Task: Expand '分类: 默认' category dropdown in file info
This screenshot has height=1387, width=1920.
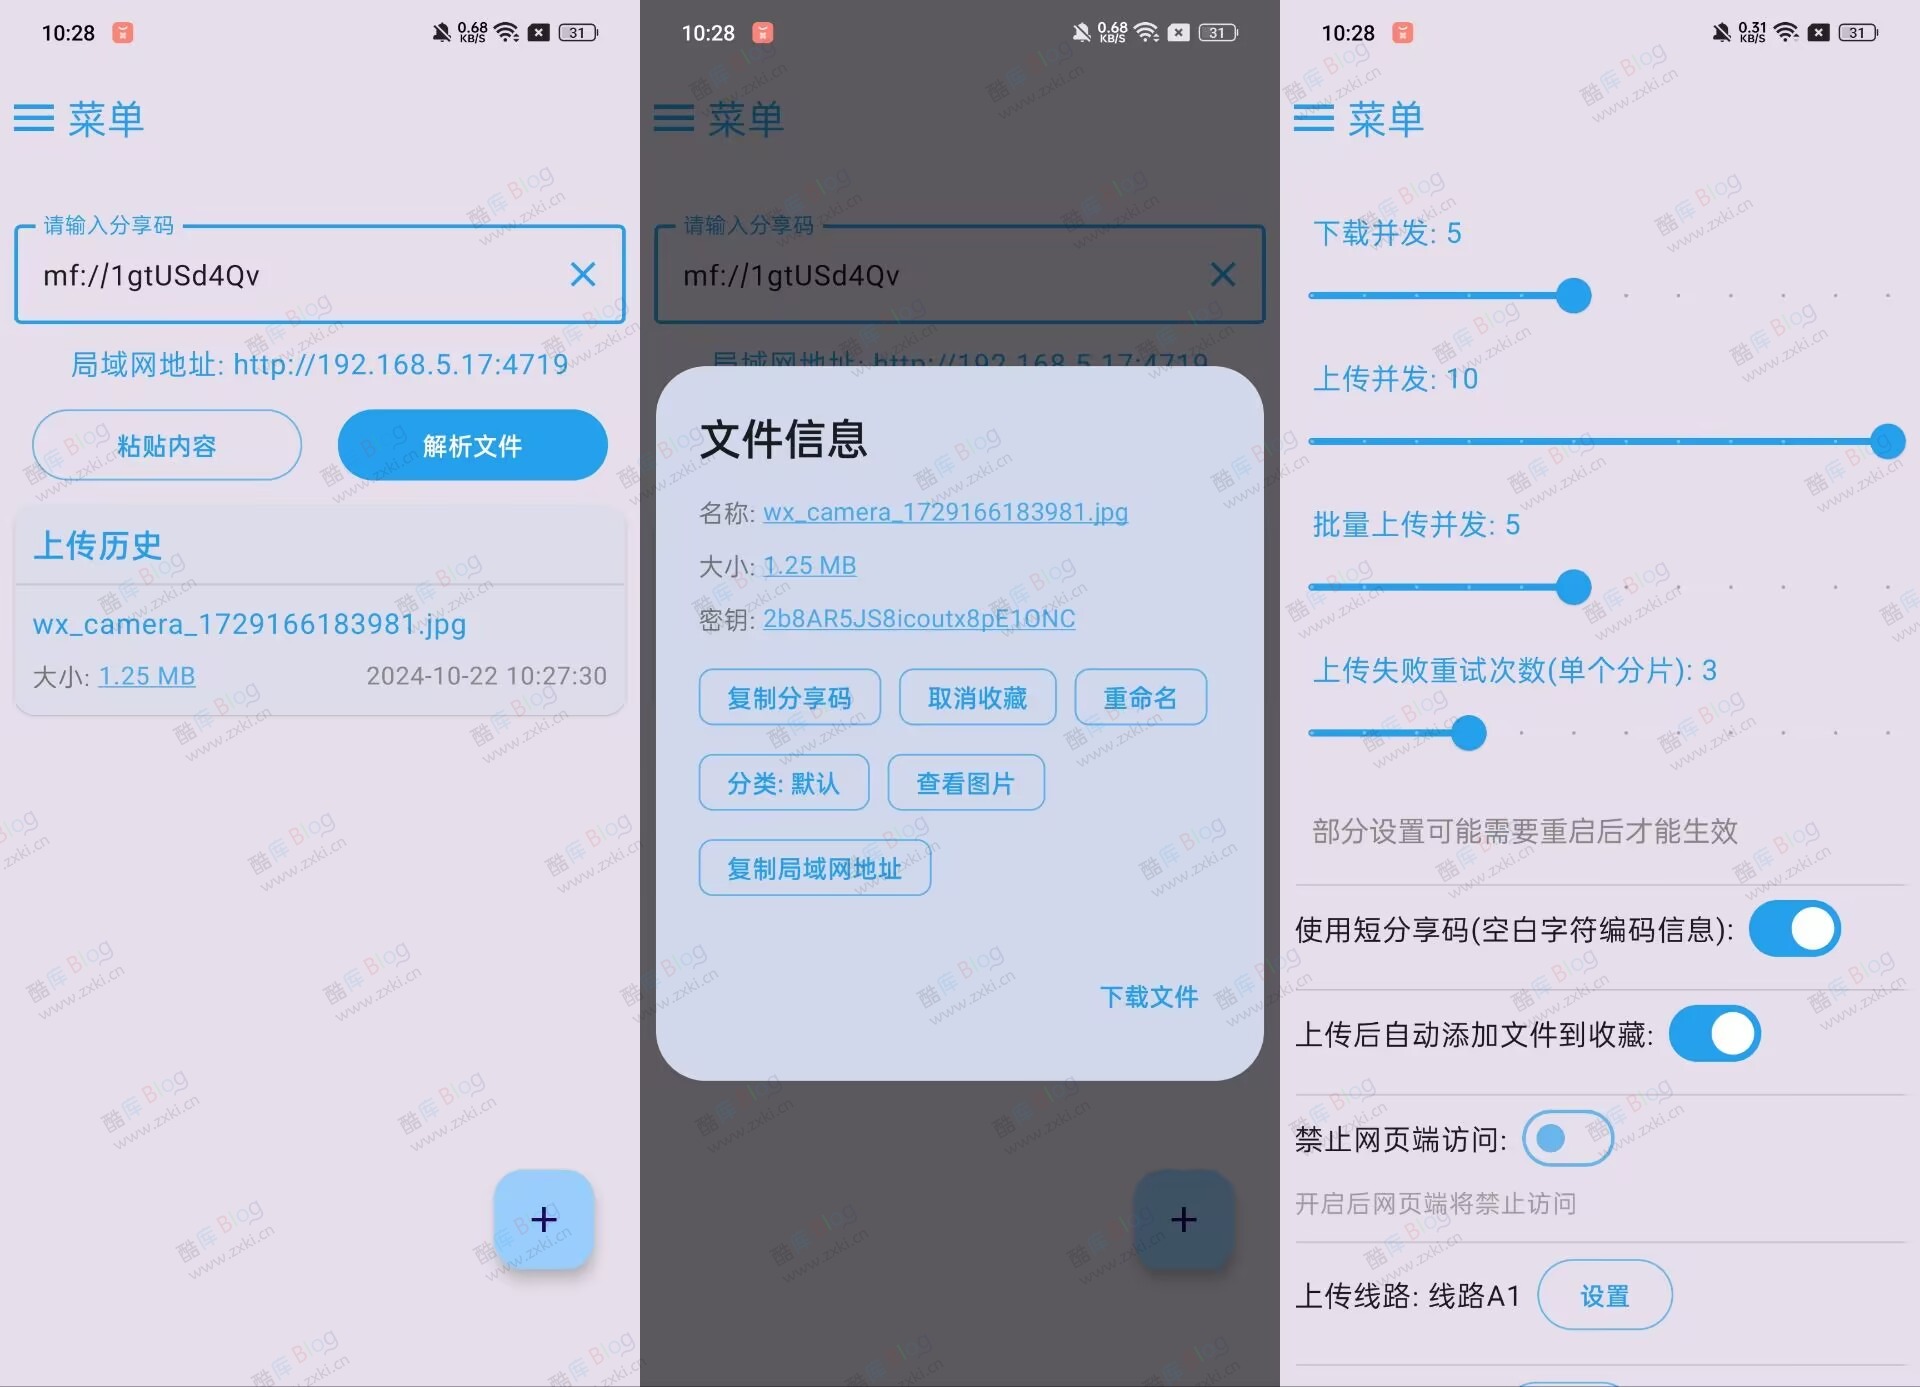Action: point(781,783)
